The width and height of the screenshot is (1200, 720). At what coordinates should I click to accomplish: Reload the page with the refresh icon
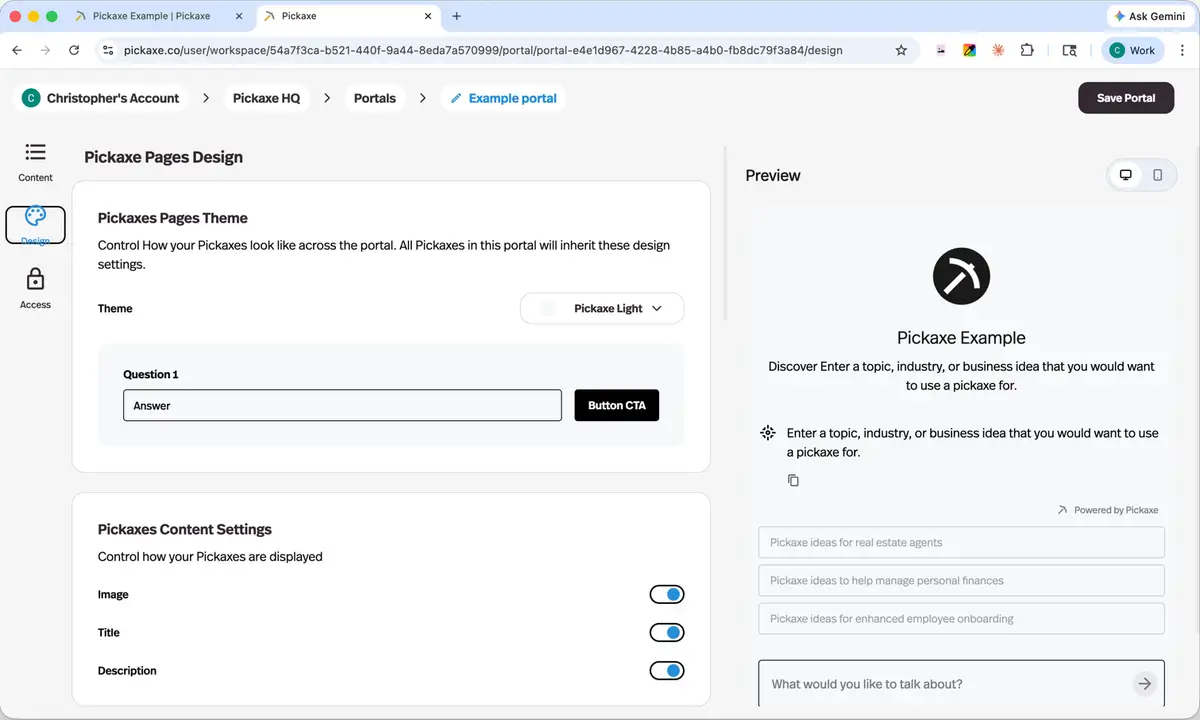[74, 50]
